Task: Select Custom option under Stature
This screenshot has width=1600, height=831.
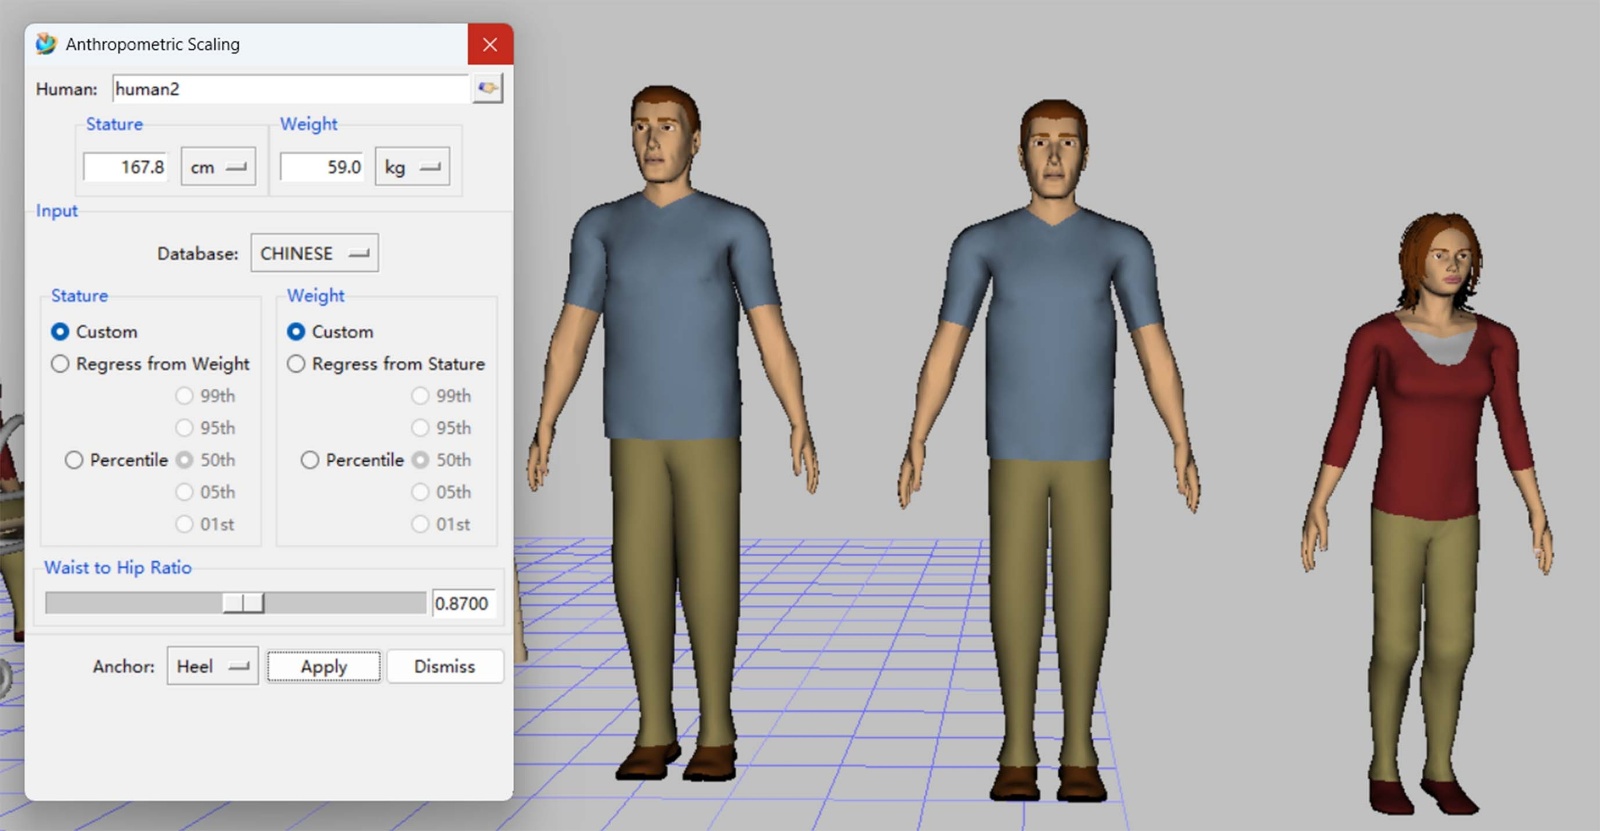Action: [x=61, y=332]
